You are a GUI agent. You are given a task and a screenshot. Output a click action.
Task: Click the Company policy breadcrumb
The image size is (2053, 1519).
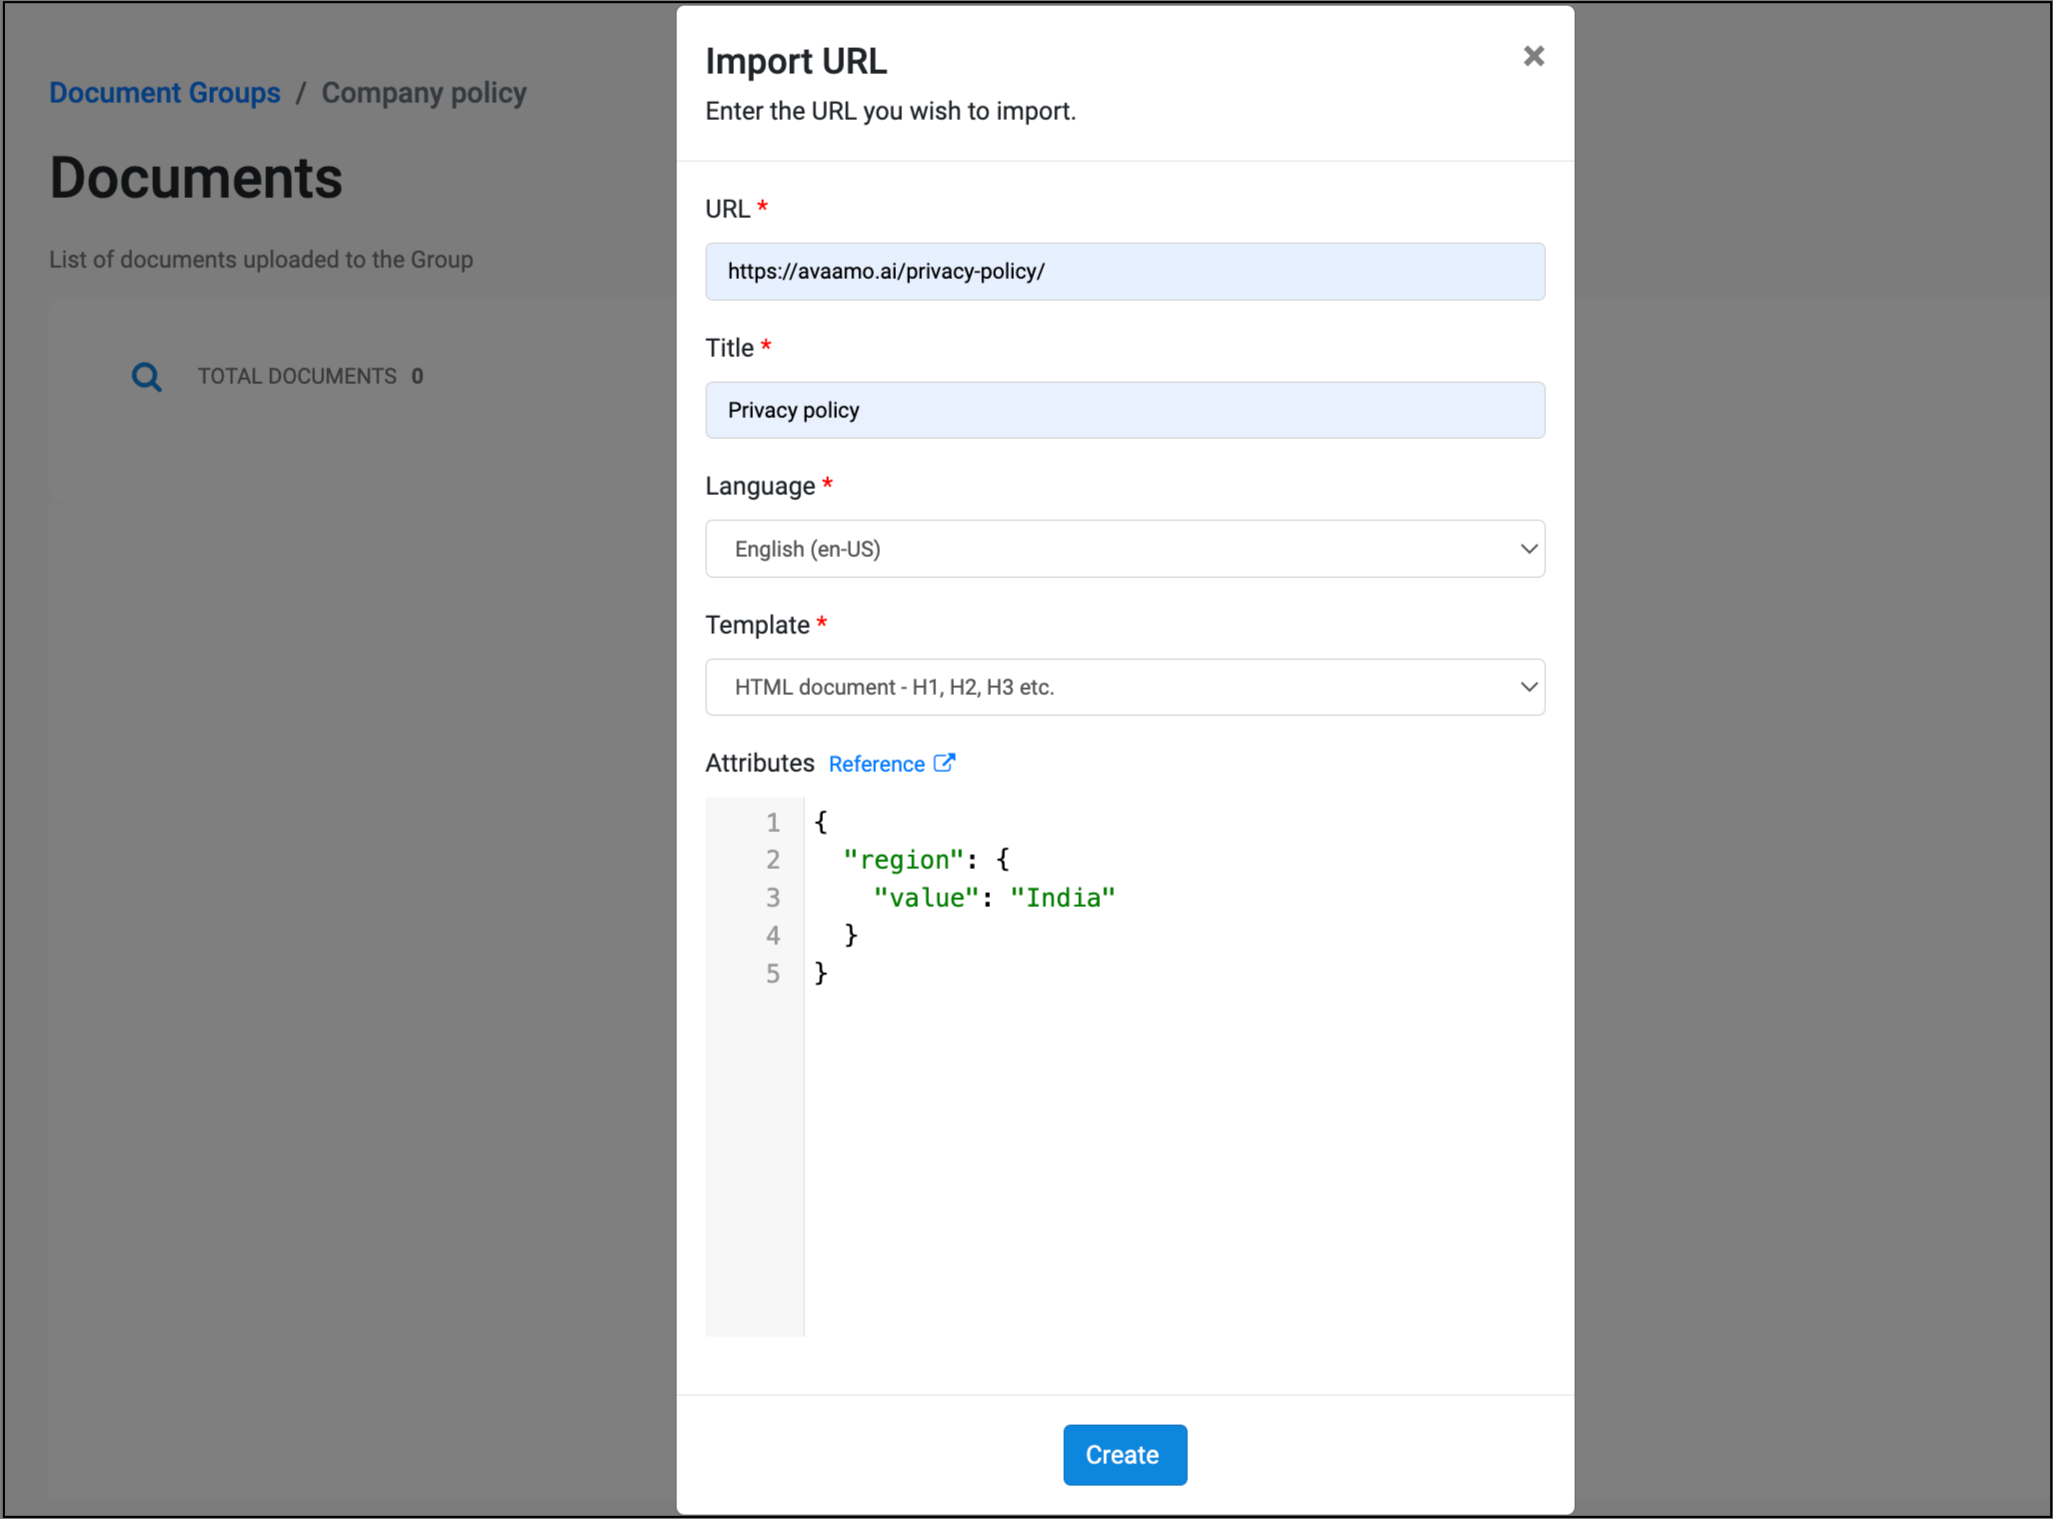423,93
